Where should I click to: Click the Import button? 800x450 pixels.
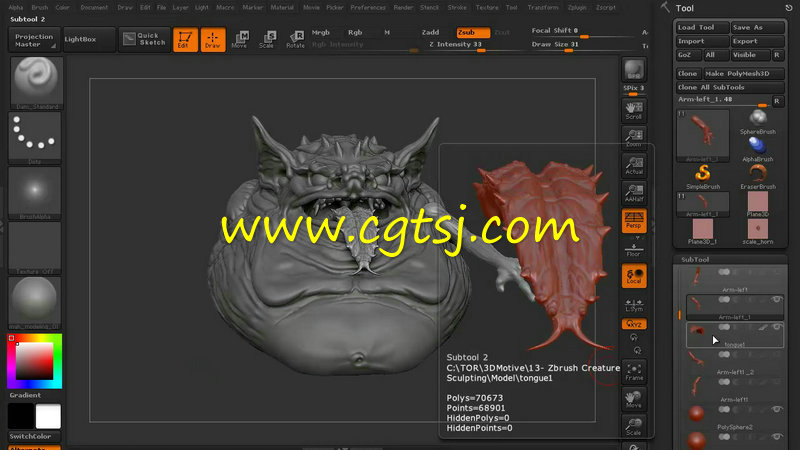[x=702, y=41]
